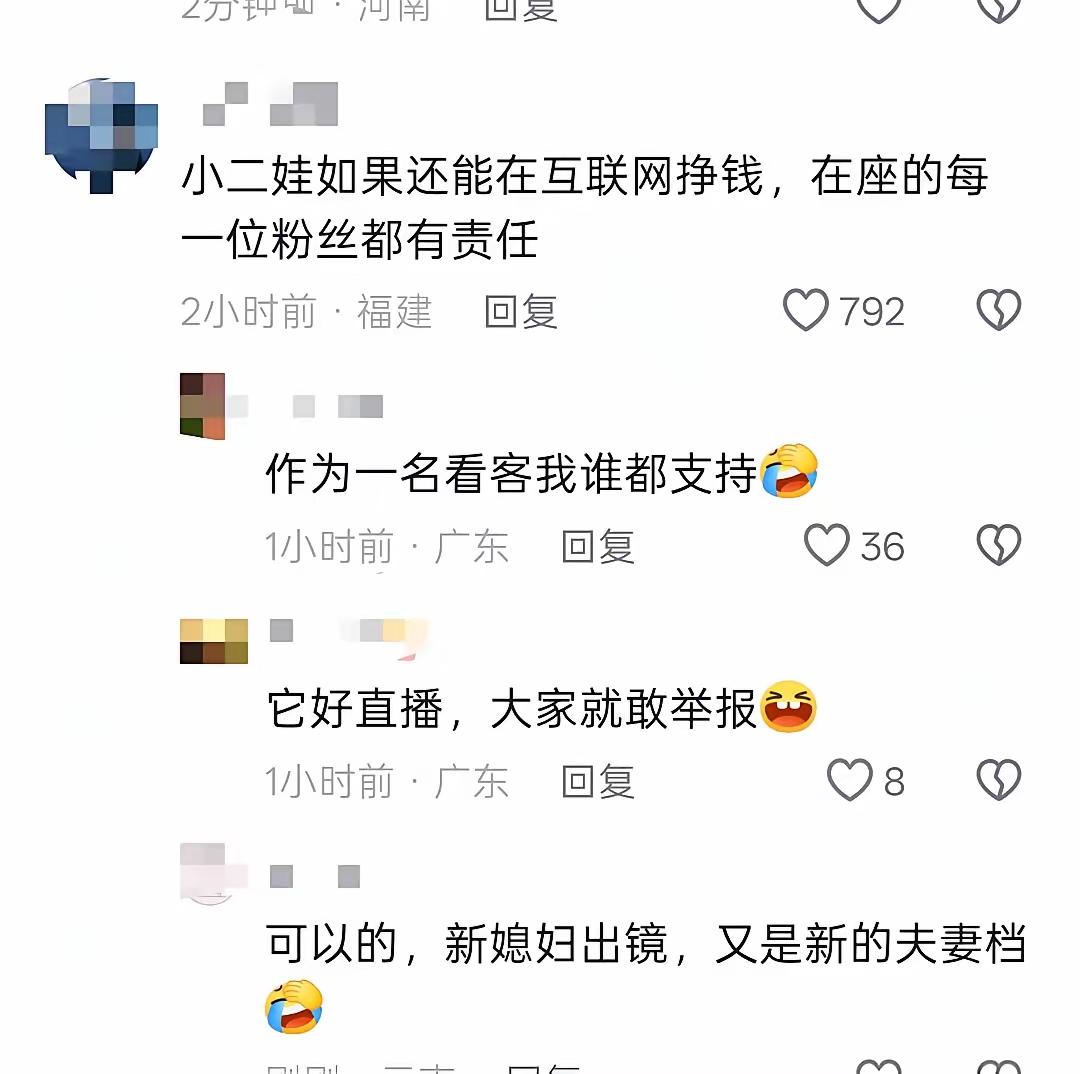Reply to the 大家就敢举报 comment

pos(598,782)
